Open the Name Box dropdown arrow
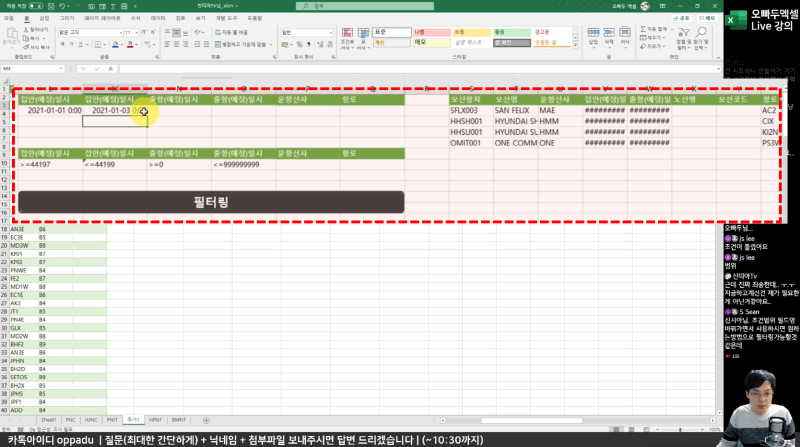The height and width of the screenshot is (447, 800). click(61, 68)
